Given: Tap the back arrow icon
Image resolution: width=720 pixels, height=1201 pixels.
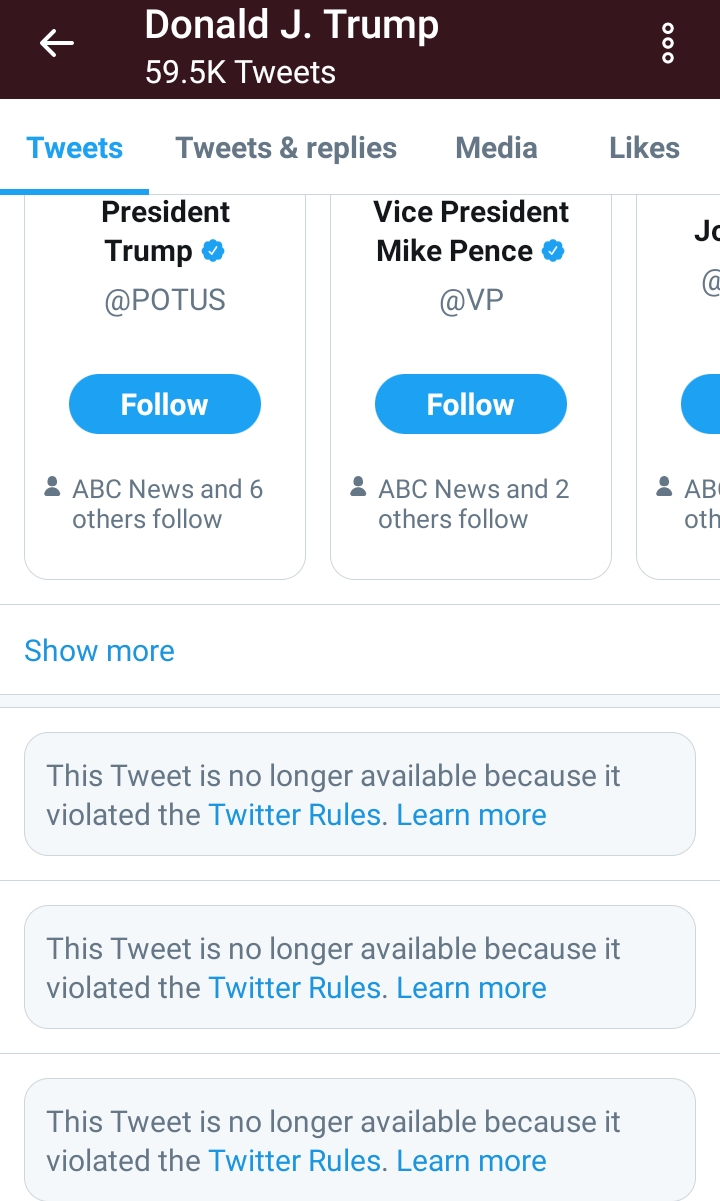Looking at the screenshot, I should point(57,43).
